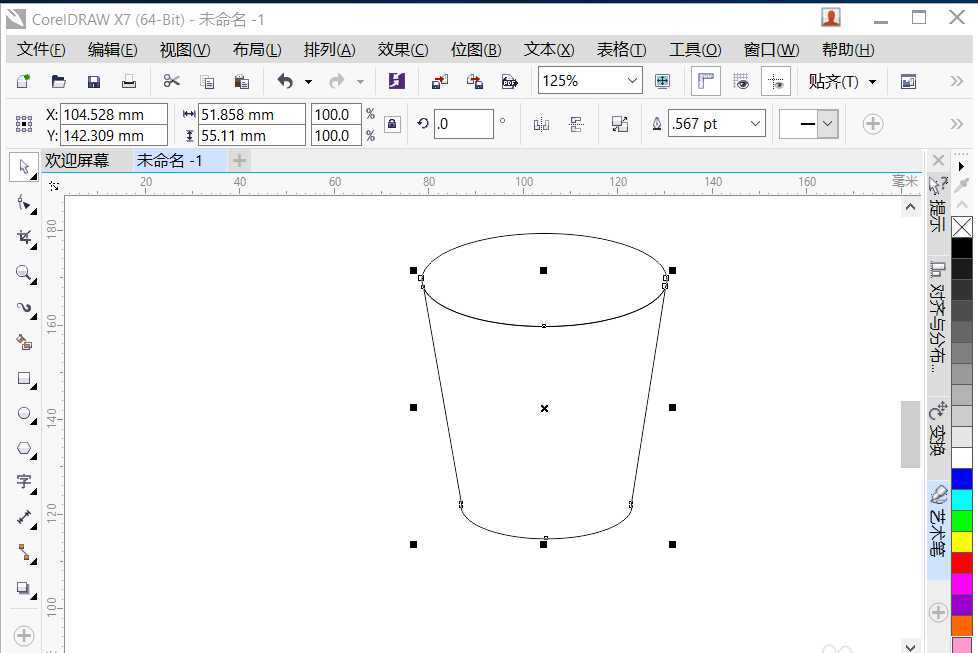Switch to the 欢迎屏幕 tab
Image resolution: width=978 pixels, height=653 pixels.
[77, 161]
